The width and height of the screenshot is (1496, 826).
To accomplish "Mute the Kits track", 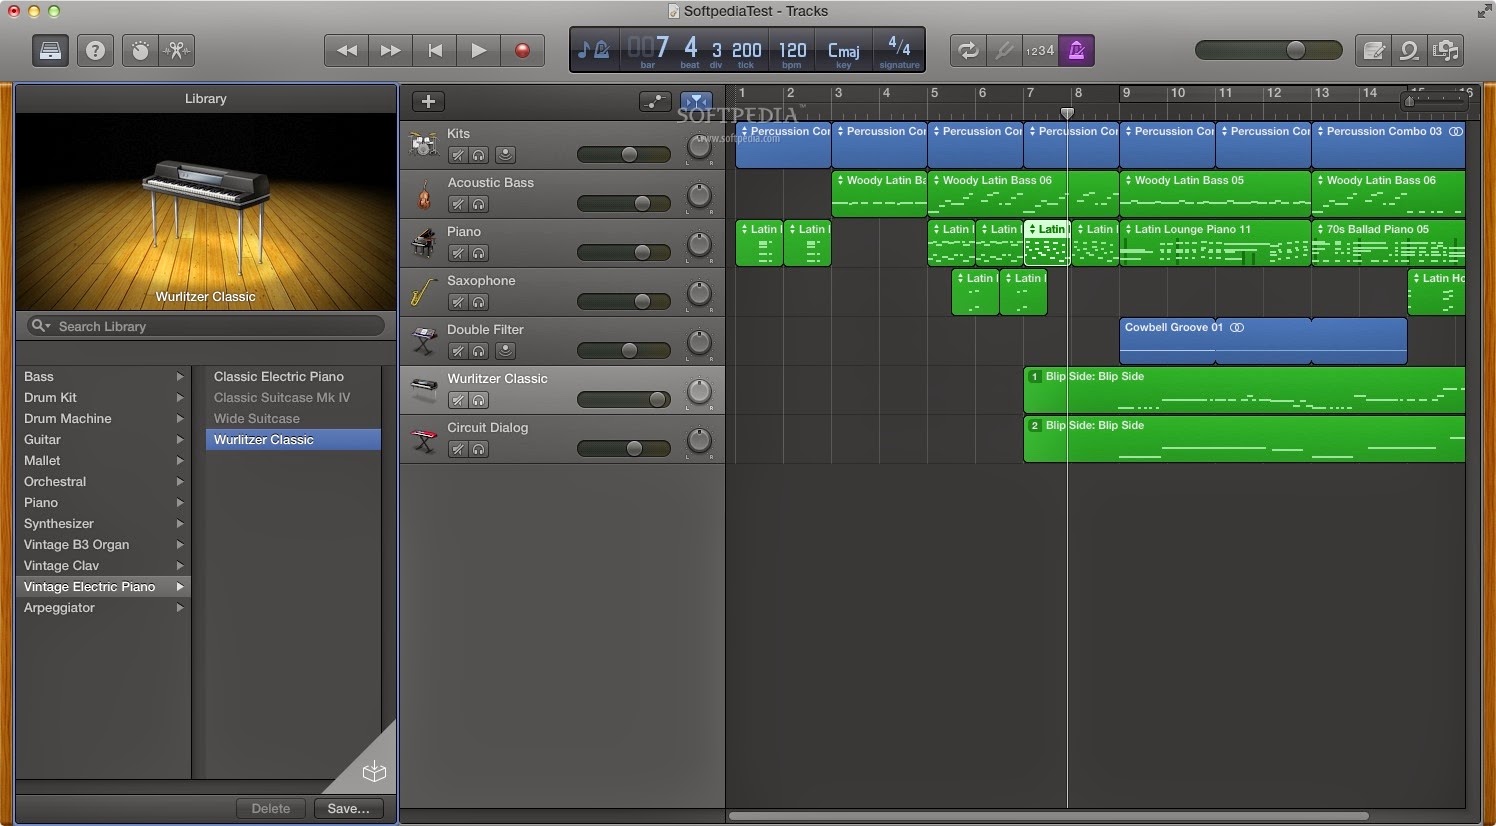I will click(458, 155).
